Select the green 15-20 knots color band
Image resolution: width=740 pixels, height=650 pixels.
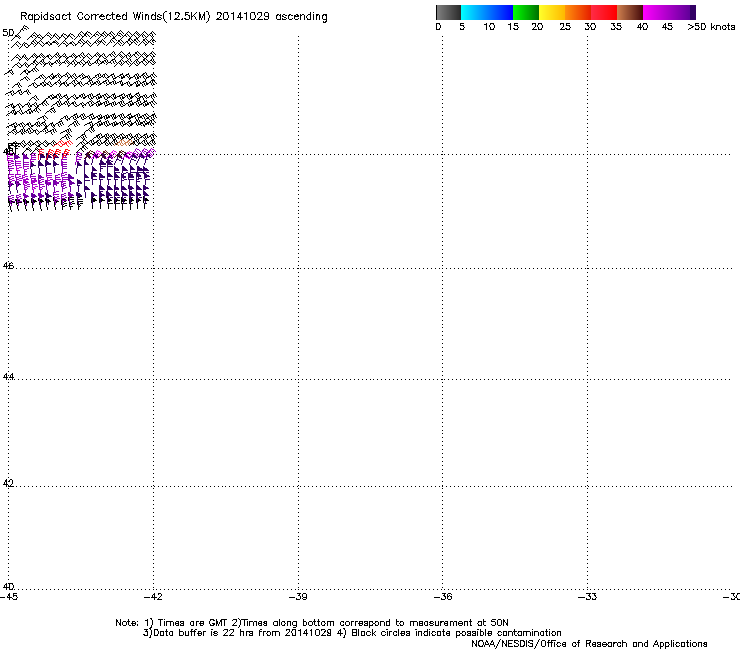click(x=526, y=12)
